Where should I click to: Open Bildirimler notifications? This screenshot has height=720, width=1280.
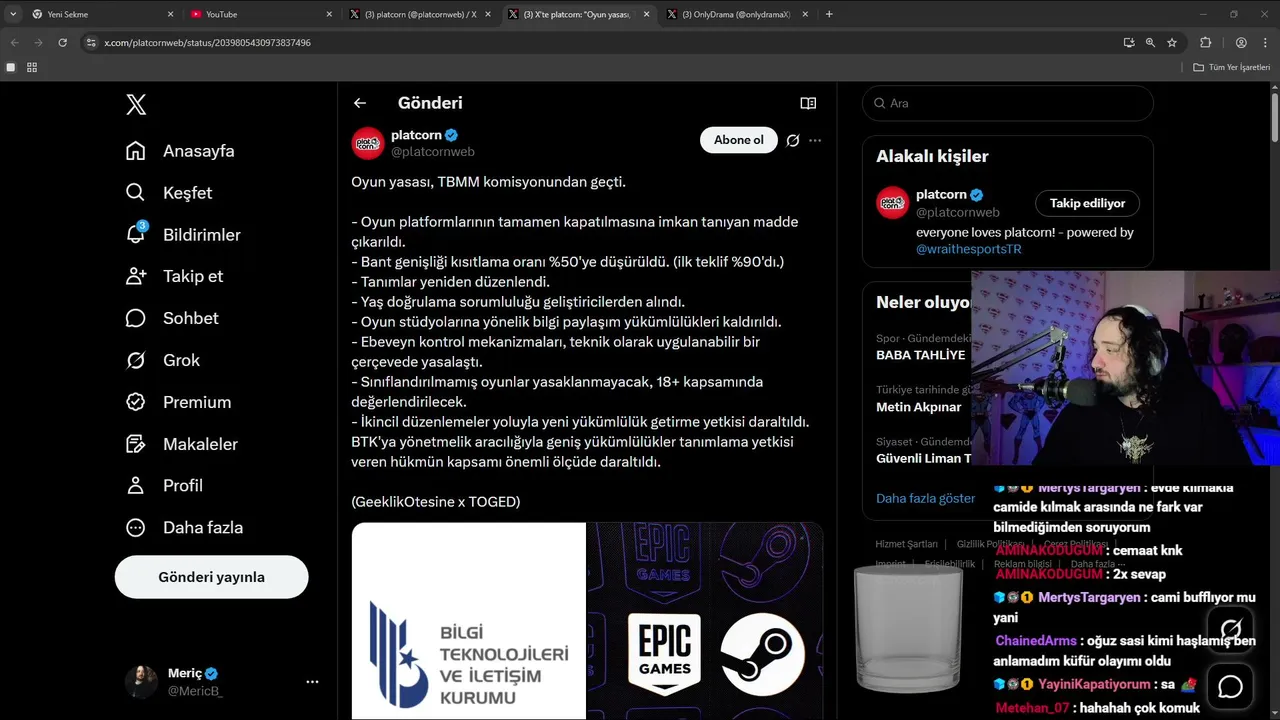tap(183, 235)
